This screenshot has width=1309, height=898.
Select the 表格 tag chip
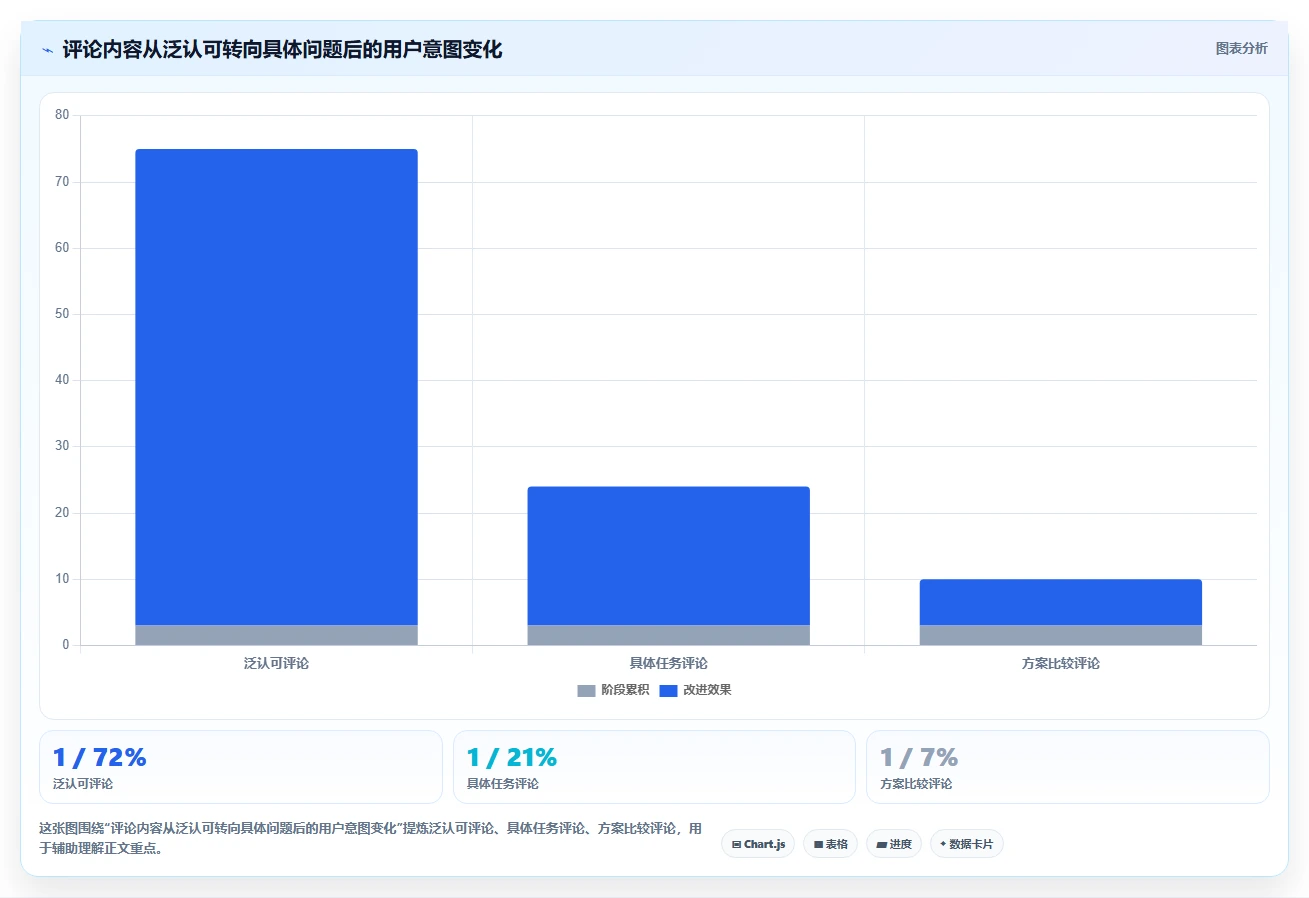pos(830,844)
